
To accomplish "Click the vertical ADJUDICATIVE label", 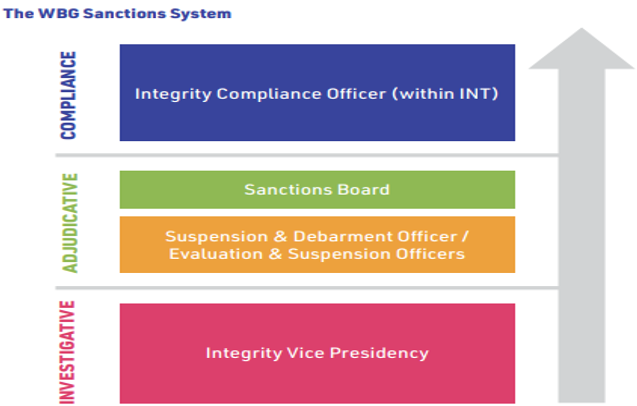I will (x=69, y=223).
